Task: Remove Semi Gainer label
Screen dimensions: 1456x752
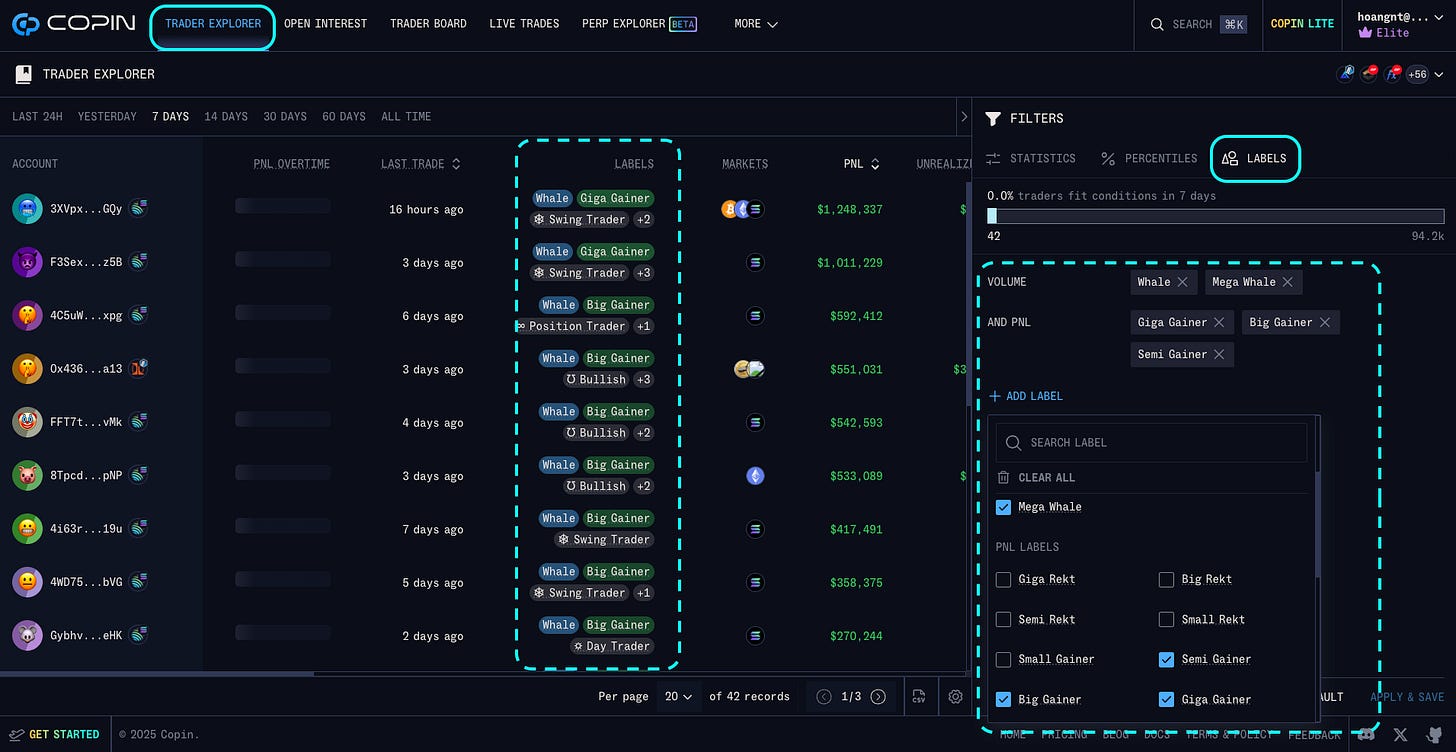Action: (1219, 354)
